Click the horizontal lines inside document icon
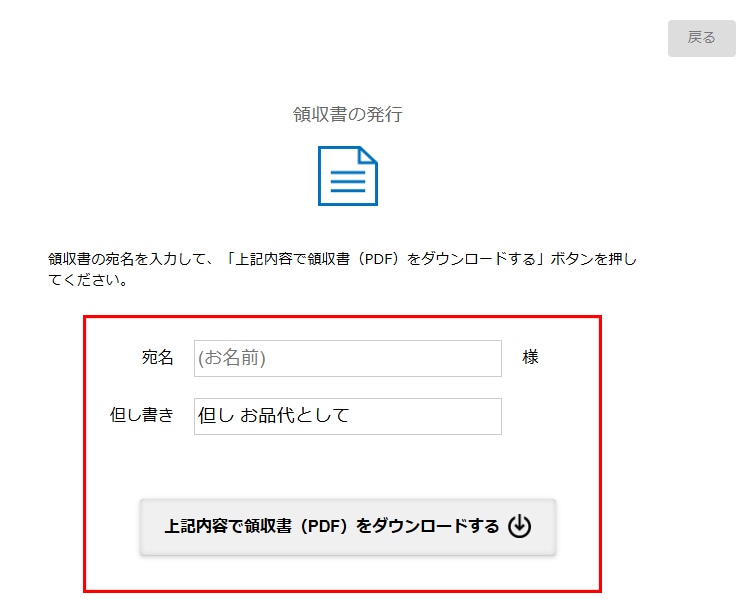This screenshot has width=748, height=610. pyautogui.click(x=347, y=183)
